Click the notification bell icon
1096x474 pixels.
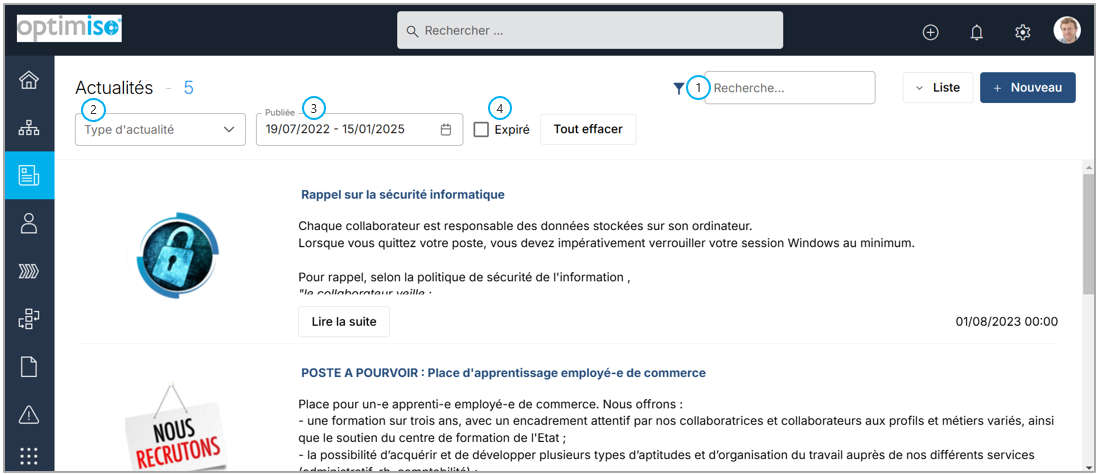pos(976,32)
